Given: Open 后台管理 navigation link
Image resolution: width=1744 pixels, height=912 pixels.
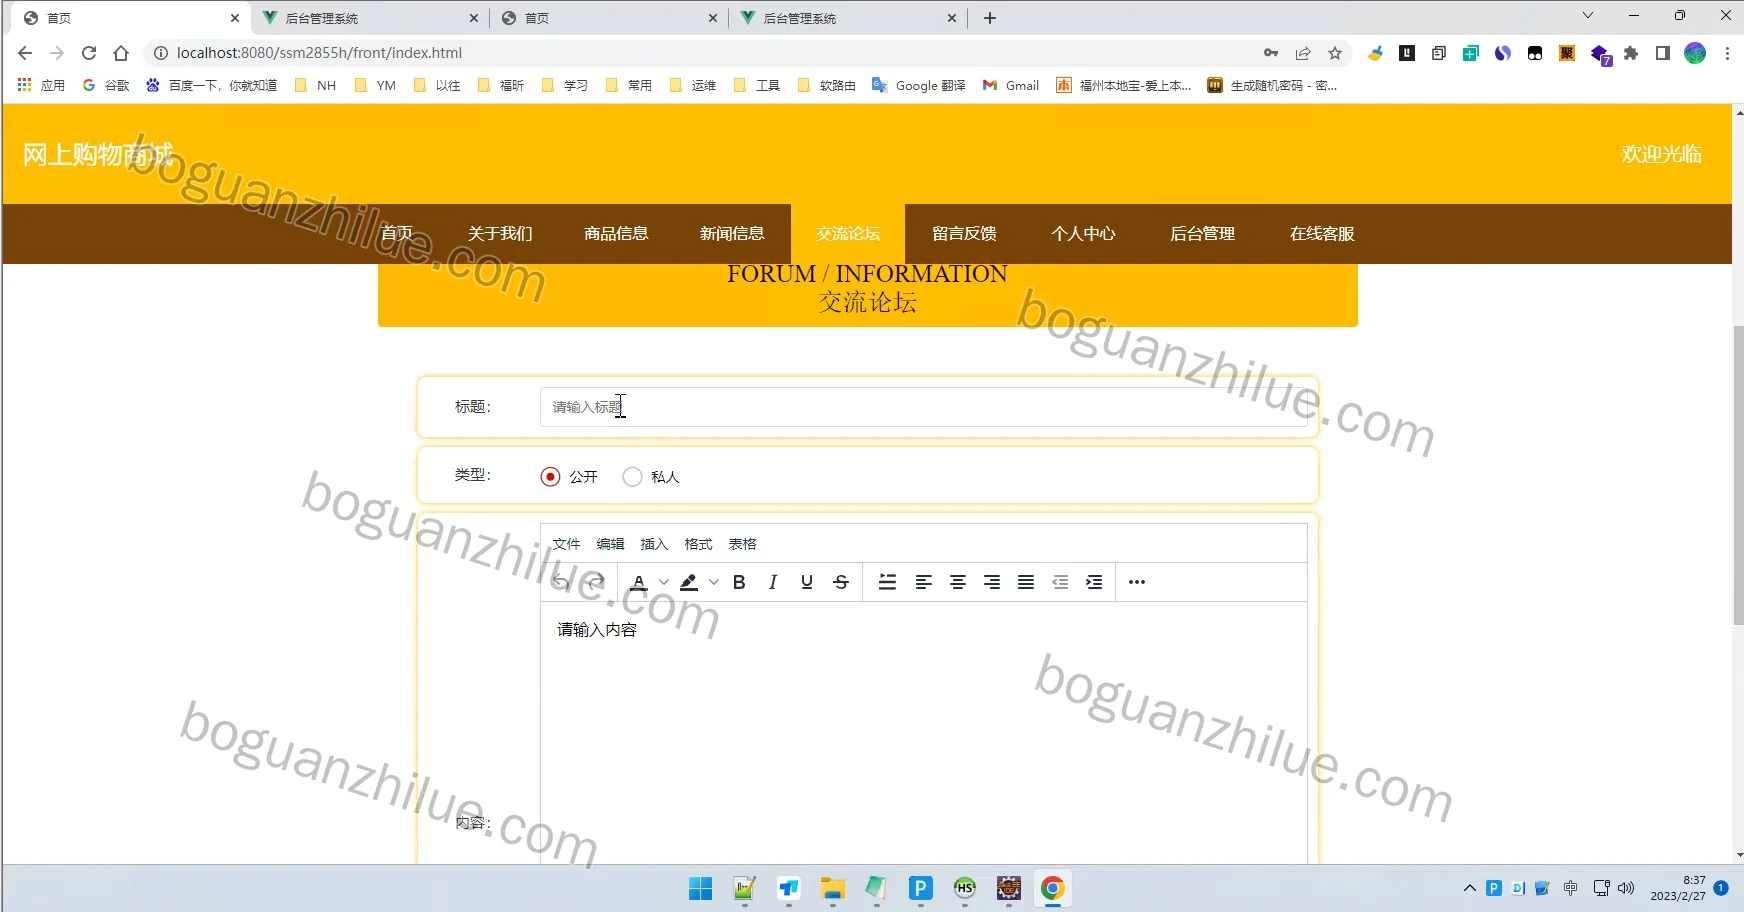Looking at the screenshot, I should (x=1202, y=234).
